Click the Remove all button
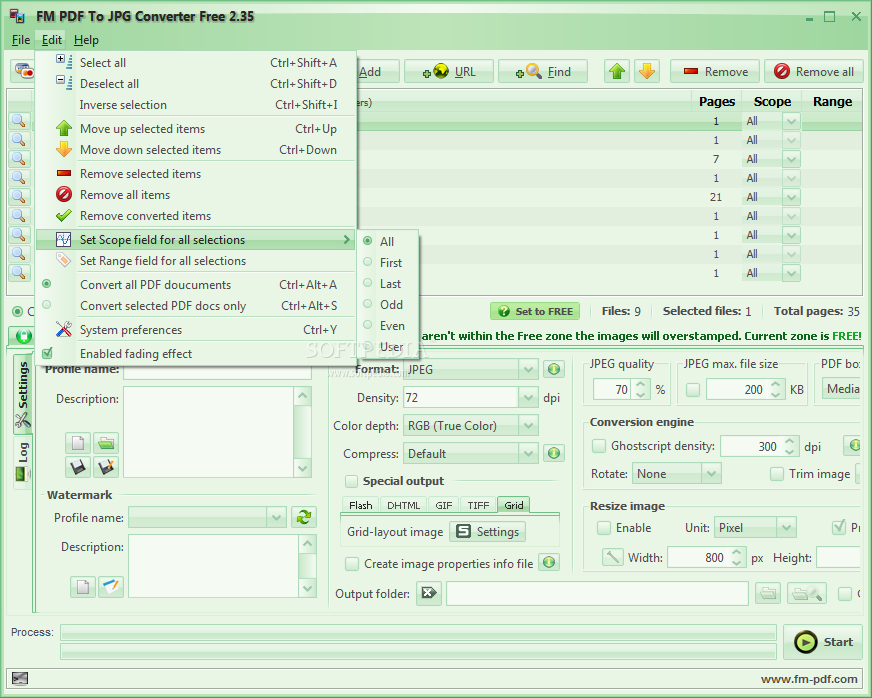Viewport: 872px width, 698px height. pos(814,71)
